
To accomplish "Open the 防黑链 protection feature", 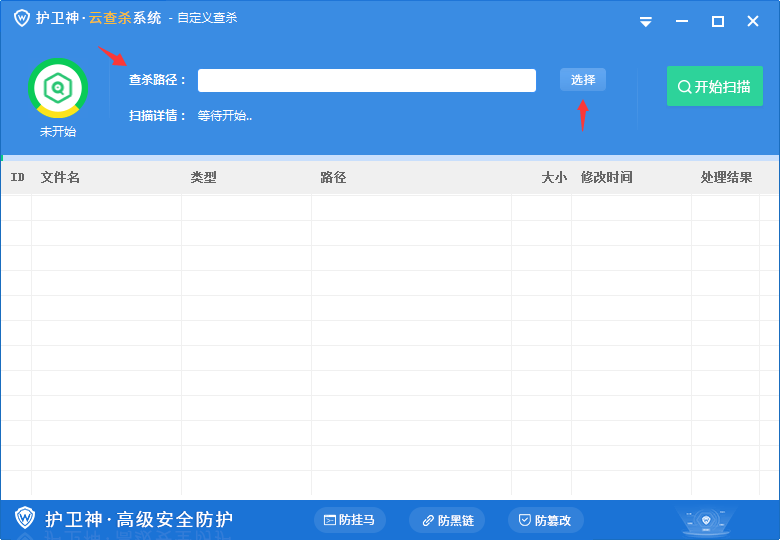I will tap(447, 520).
